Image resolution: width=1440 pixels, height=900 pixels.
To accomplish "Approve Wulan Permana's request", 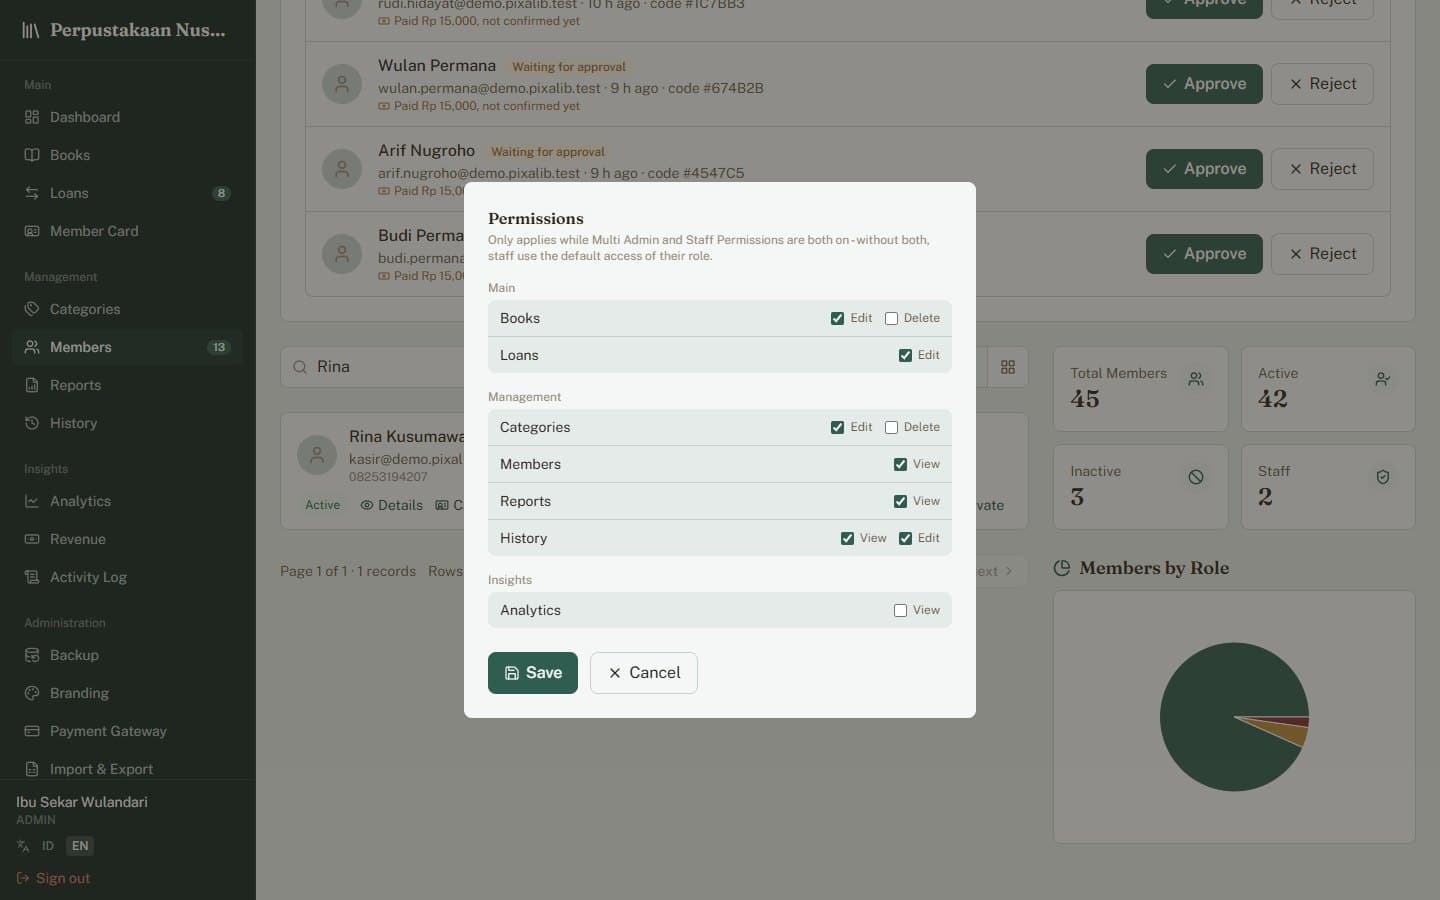I will (1204, 84).
